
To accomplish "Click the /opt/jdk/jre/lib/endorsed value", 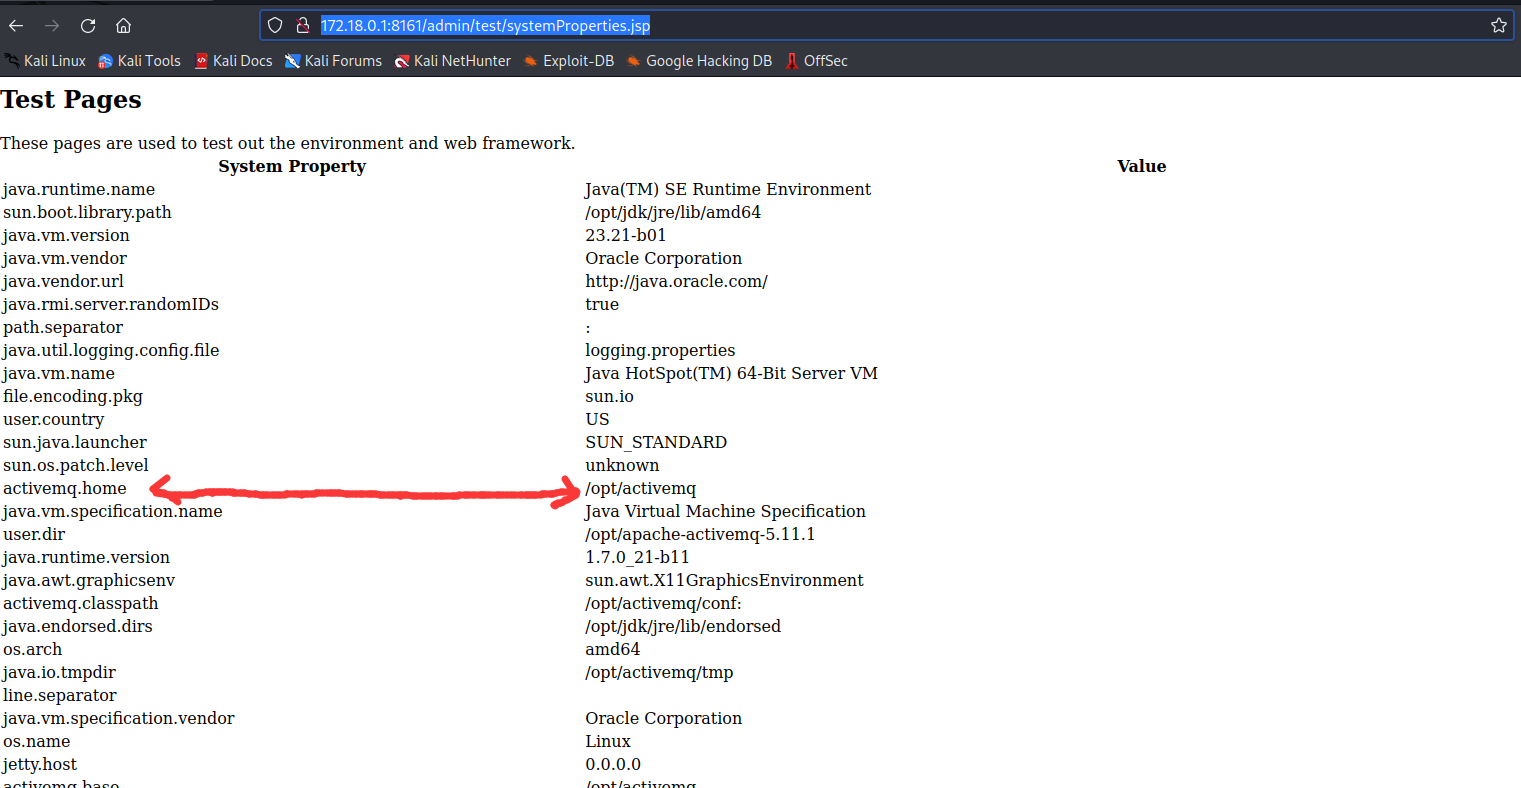I will coord(683,626).
